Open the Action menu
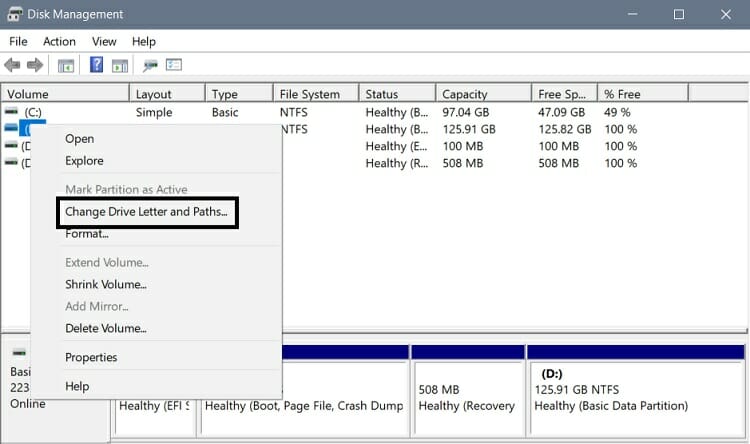750x444 pixels. (x=59, y=41)
